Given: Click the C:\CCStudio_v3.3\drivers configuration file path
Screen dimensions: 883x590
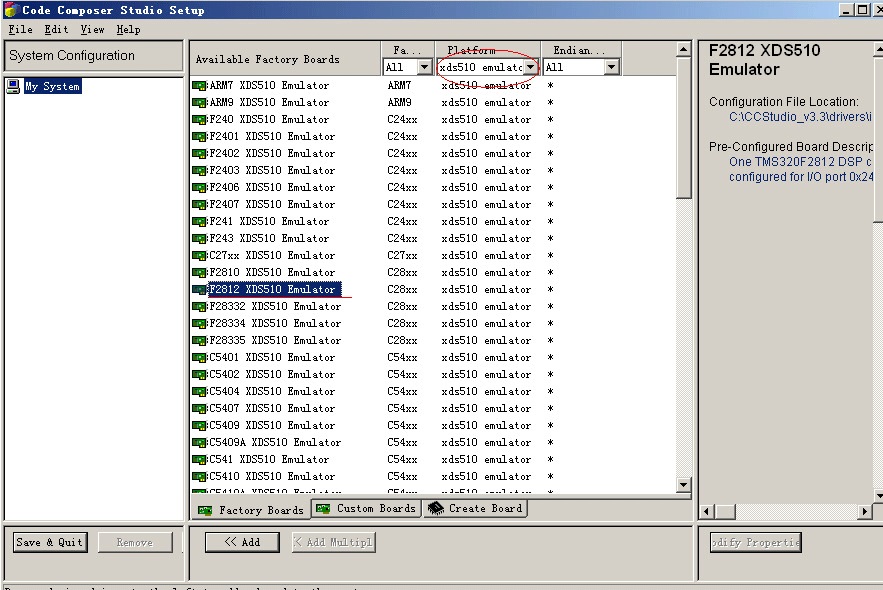Looking at the screenshot, I should coord(800,117).
